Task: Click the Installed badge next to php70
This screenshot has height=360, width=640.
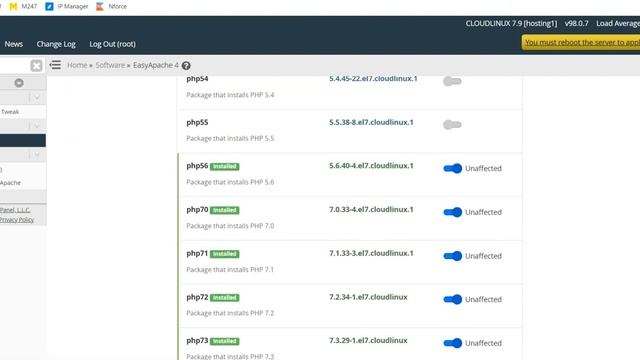Action: point(224,210)
